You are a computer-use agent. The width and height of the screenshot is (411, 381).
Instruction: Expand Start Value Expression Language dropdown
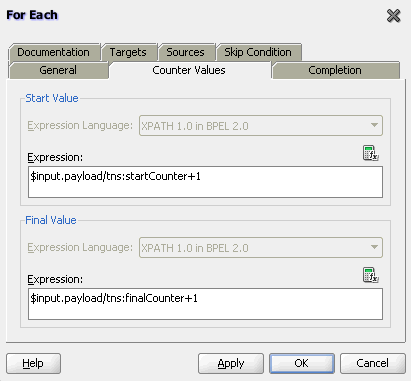click(261, 126)
